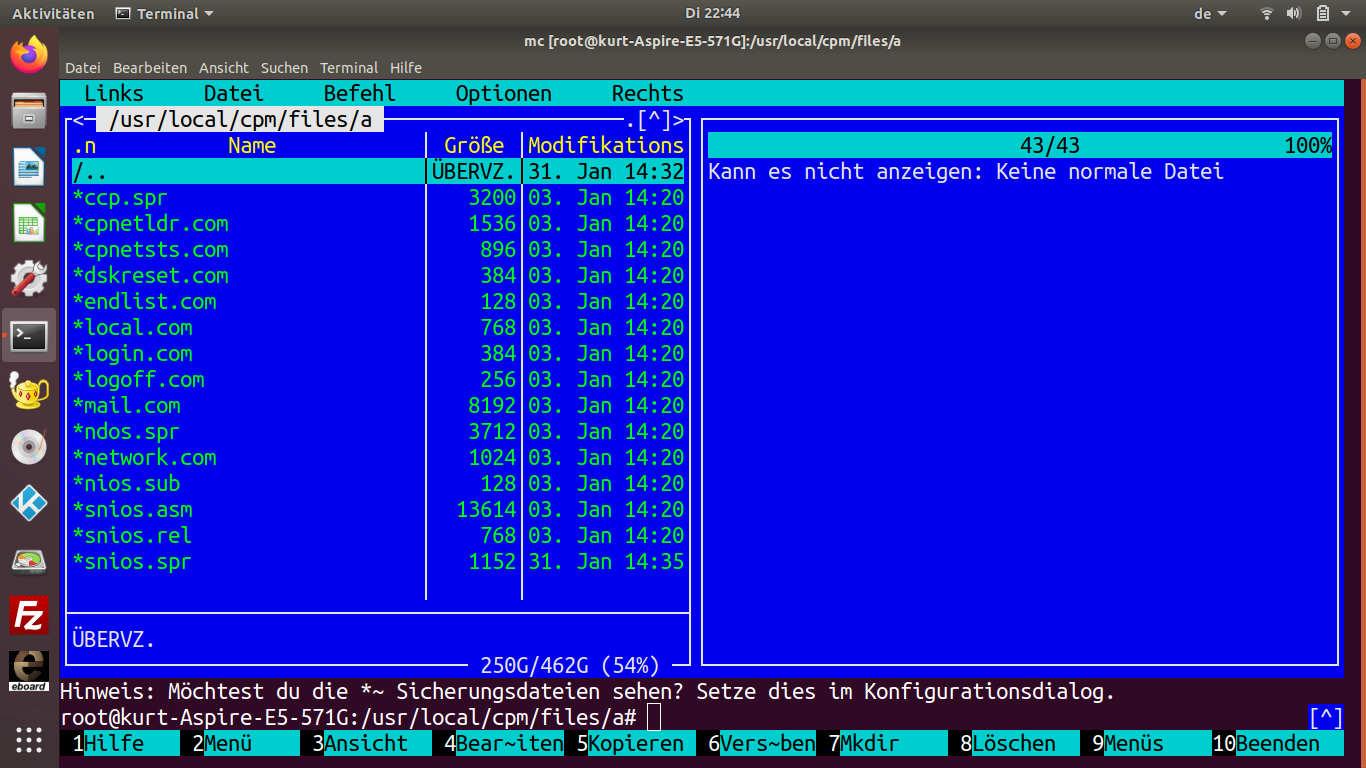
Task: Open the volume indicator in top bar
Action: (x=1294, y=14)
